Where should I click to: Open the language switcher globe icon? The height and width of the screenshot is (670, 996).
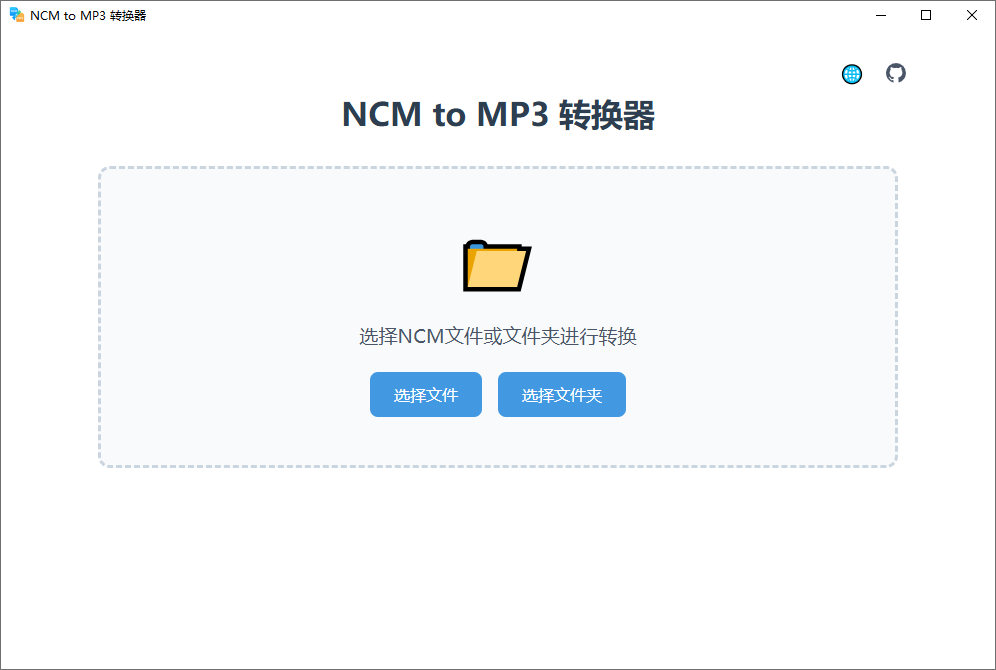pos(852,74)
